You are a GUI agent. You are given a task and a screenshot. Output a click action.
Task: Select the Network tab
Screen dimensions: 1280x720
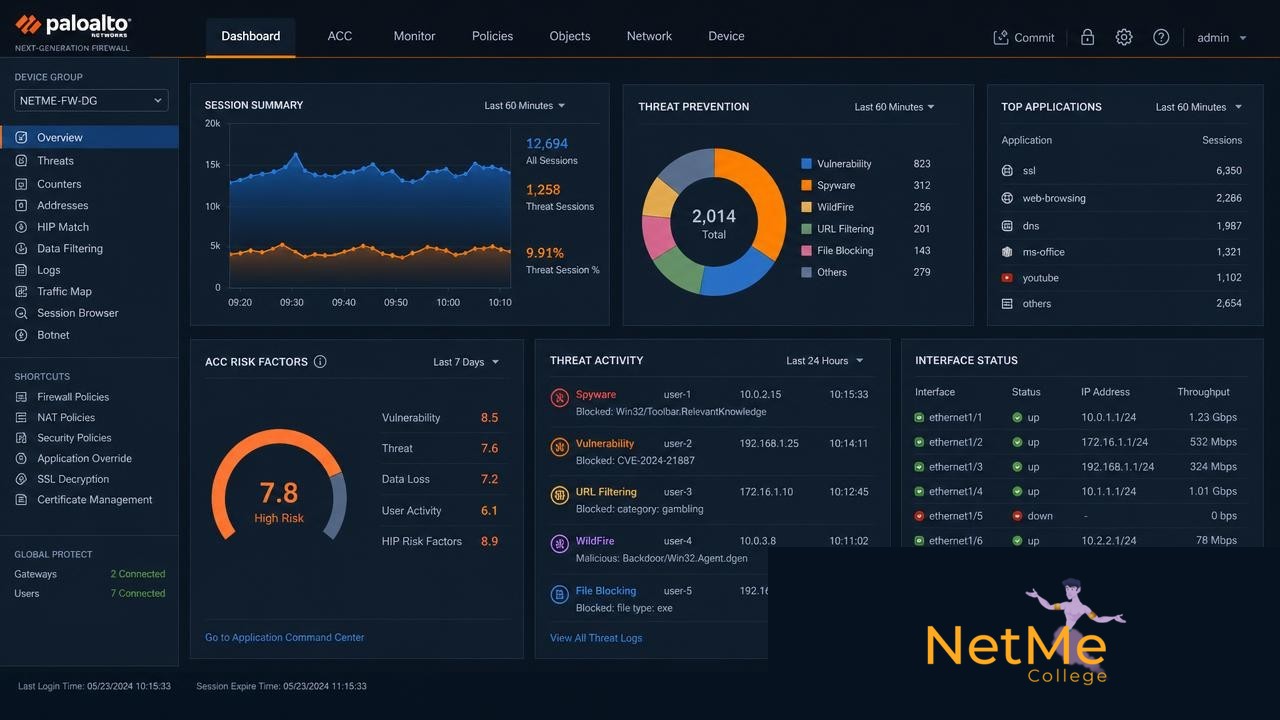[649, 36]
